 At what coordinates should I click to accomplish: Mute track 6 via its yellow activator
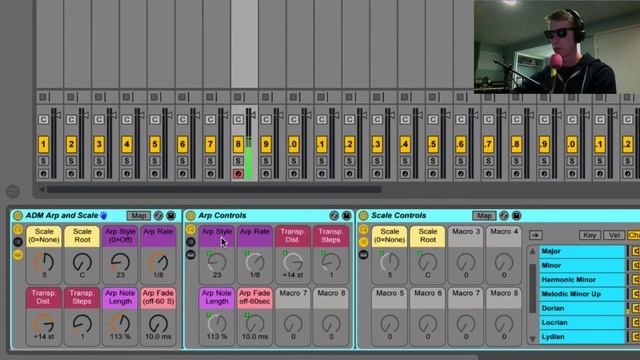(x=182, y=144)
